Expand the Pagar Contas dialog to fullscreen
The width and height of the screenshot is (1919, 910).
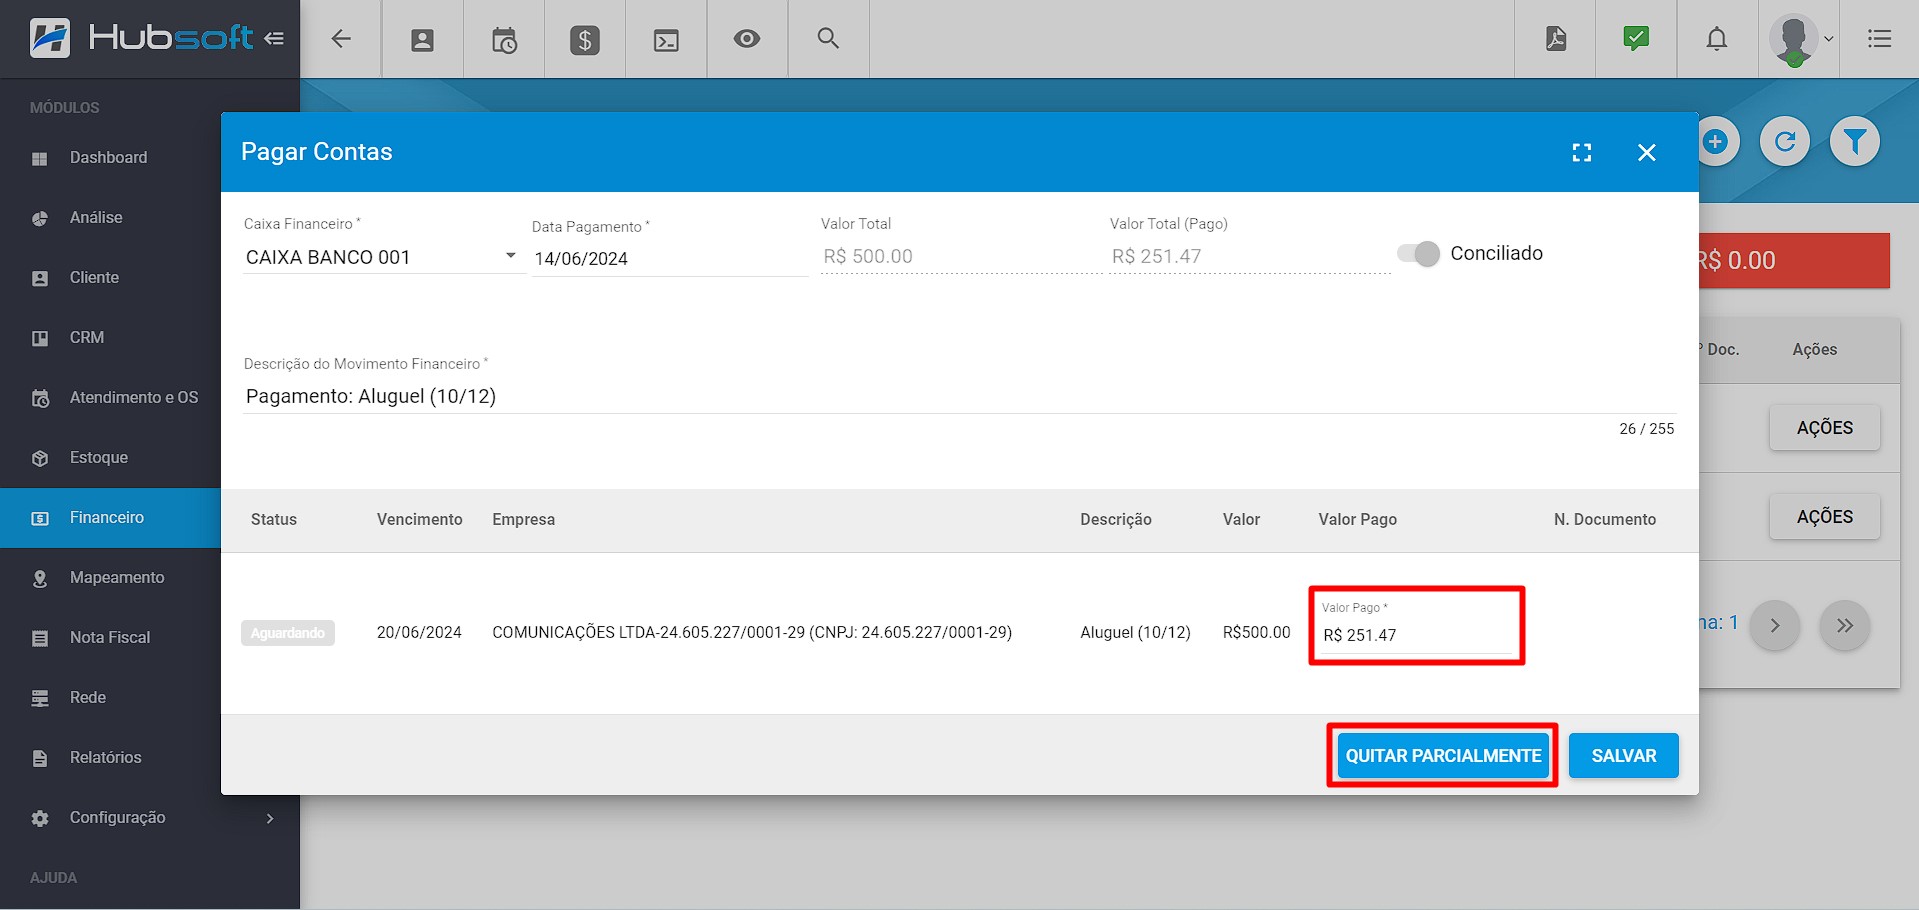1582,152
